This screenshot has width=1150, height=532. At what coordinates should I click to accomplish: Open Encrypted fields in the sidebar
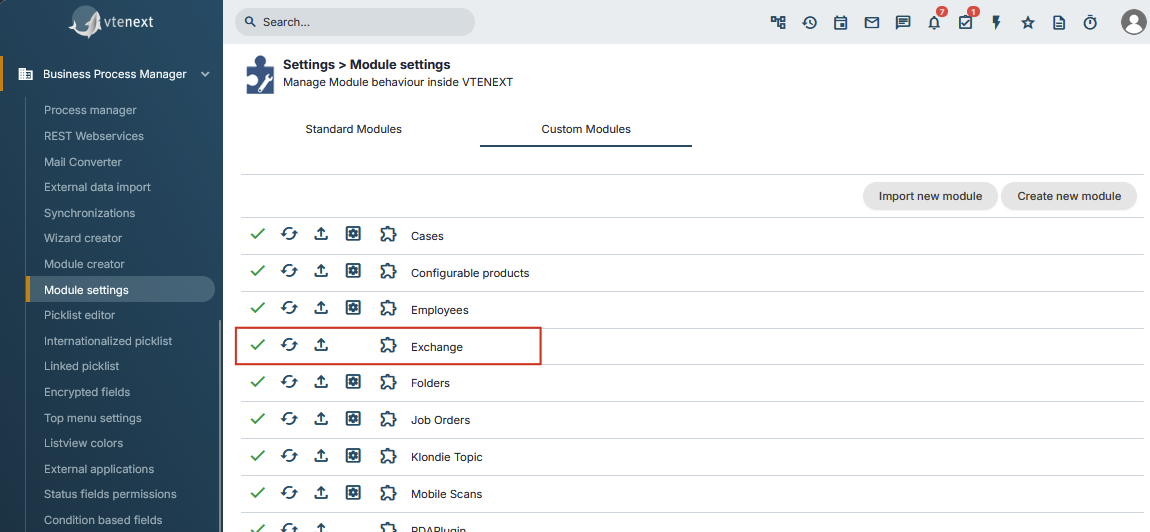(87, 392)
